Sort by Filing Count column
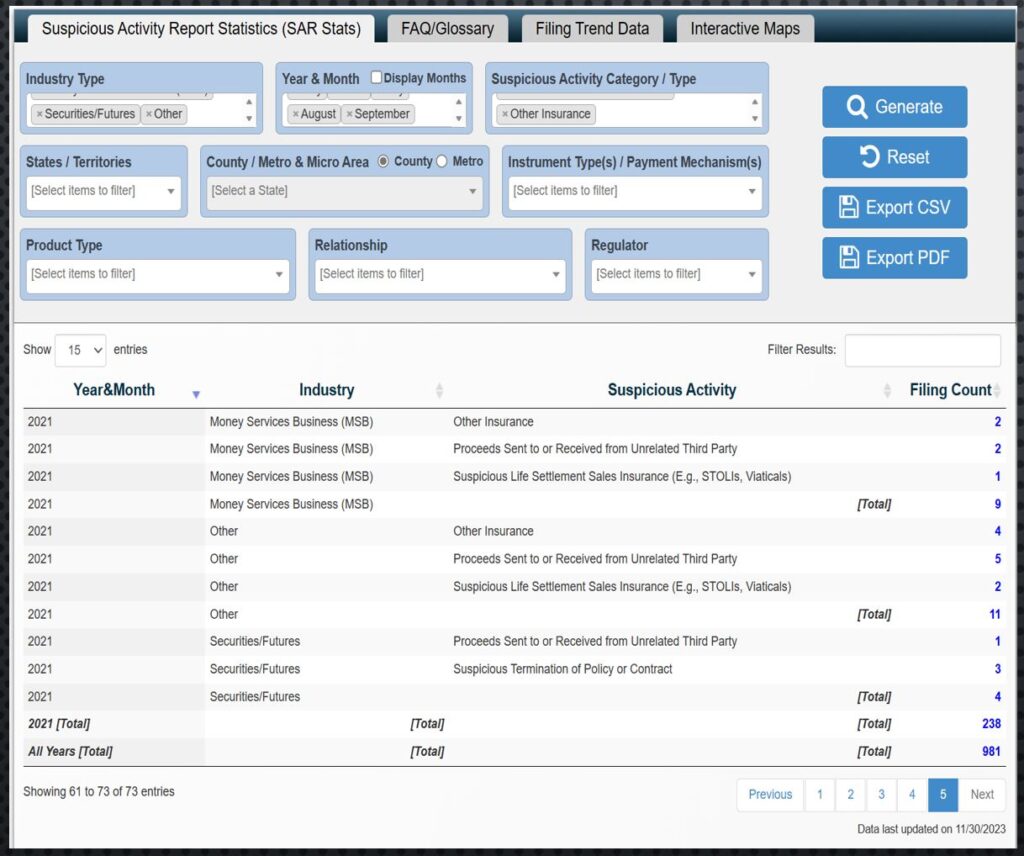This screenshot has height=856, width=1024. (x=950, y=390)
